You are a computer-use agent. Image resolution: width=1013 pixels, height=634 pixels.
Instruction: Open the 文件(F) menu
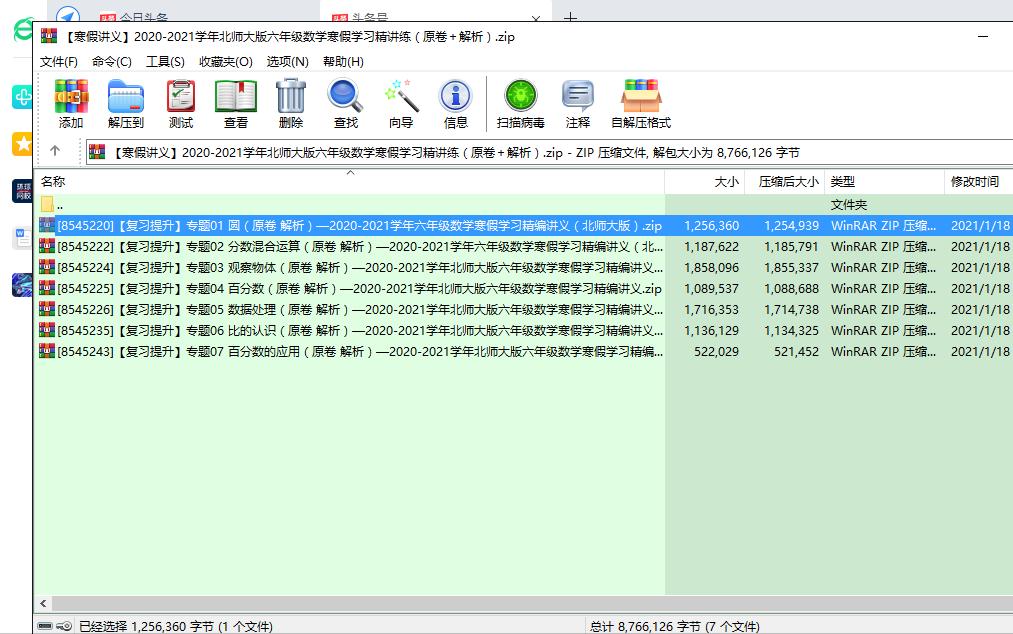coord(62,61)
